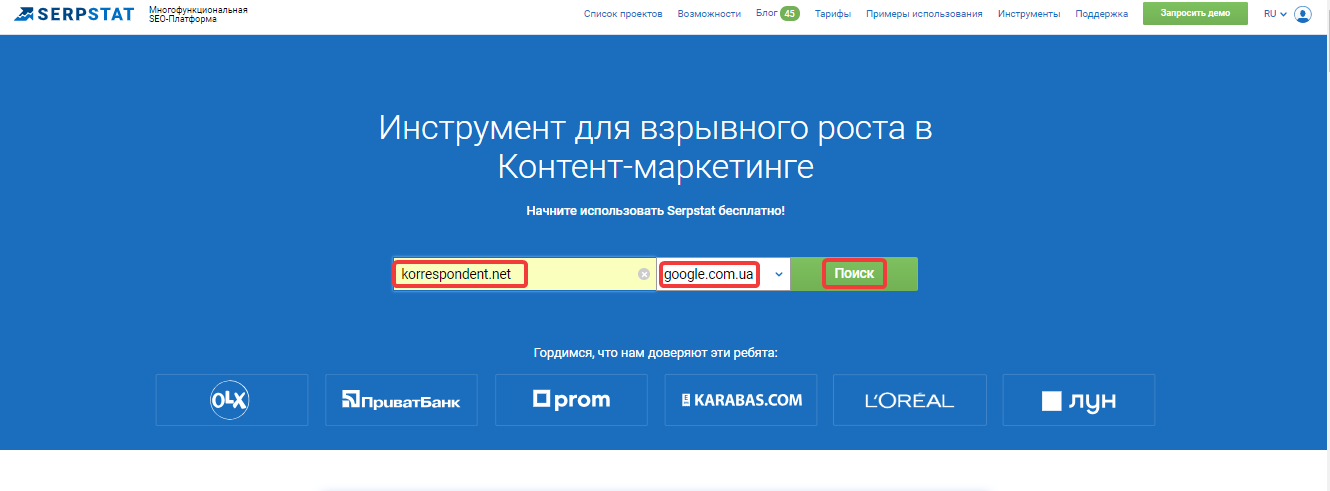Click the OLX client logo
Image resolution: width=1330 pixels, height=491 pixels.
[232, 401]
